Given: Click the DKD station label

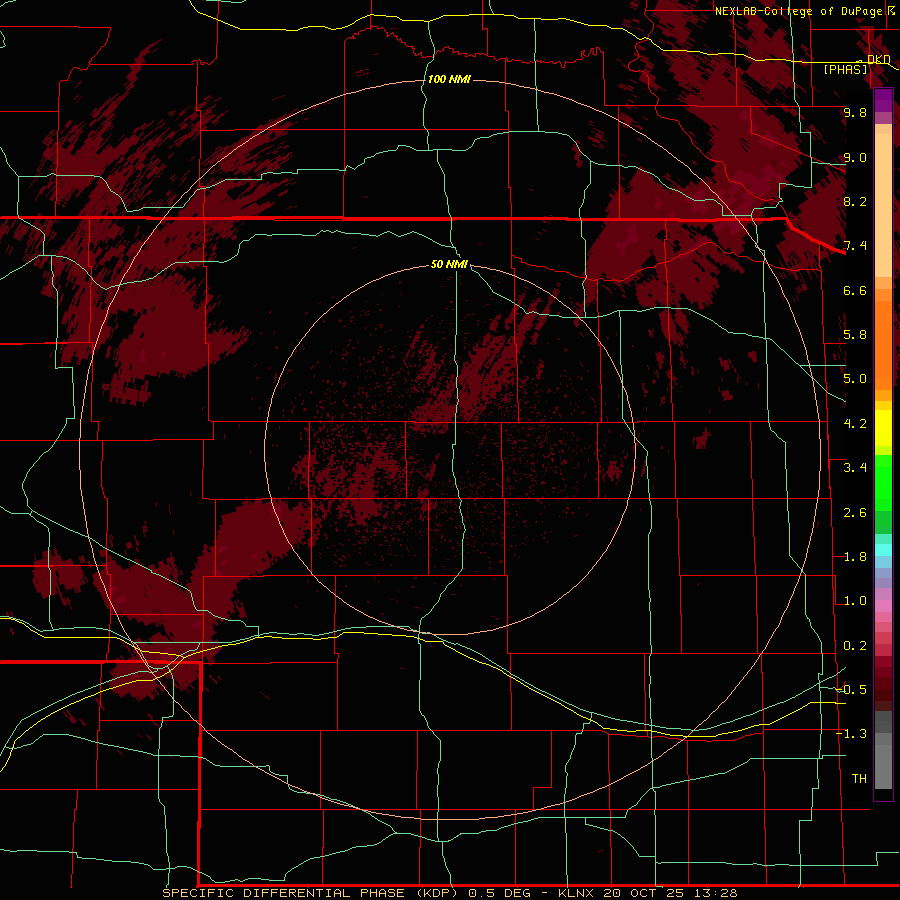Looking at the screenshot, I should point(879,59).
